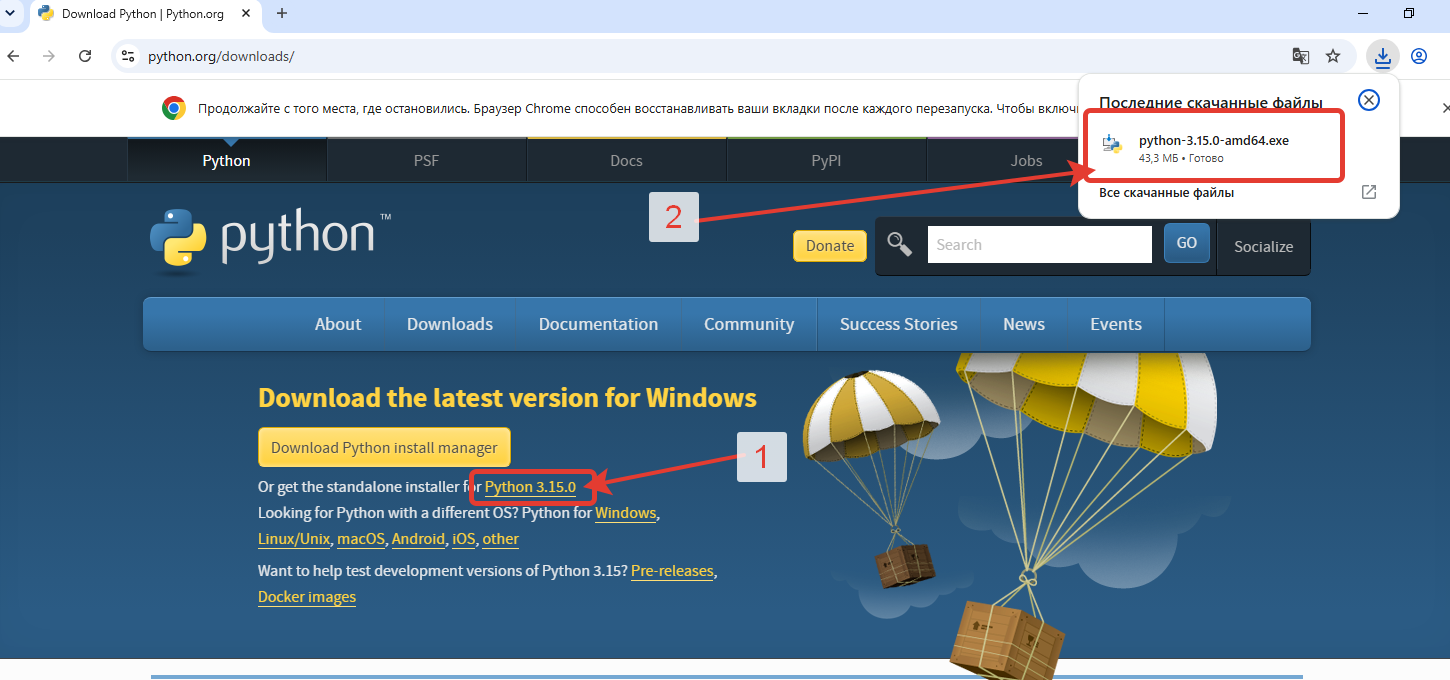Open the Downloads menu
This screenshot has height=680, width=1450.
[x=450, y=324]
